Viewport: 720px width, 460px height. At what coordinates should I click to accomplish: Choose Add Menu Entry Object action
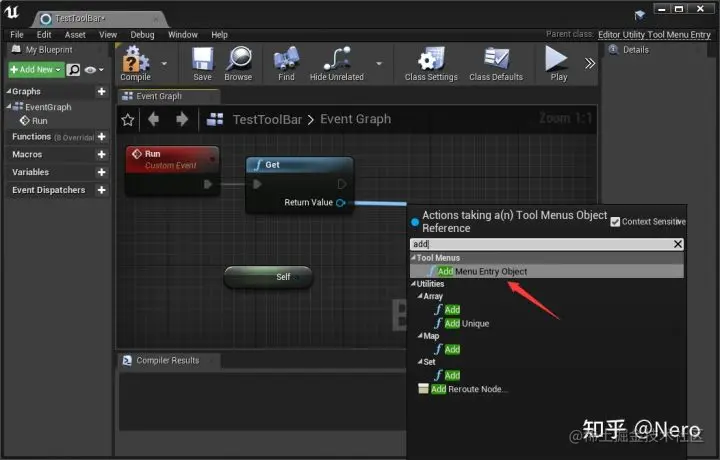[x=546, y=271]
